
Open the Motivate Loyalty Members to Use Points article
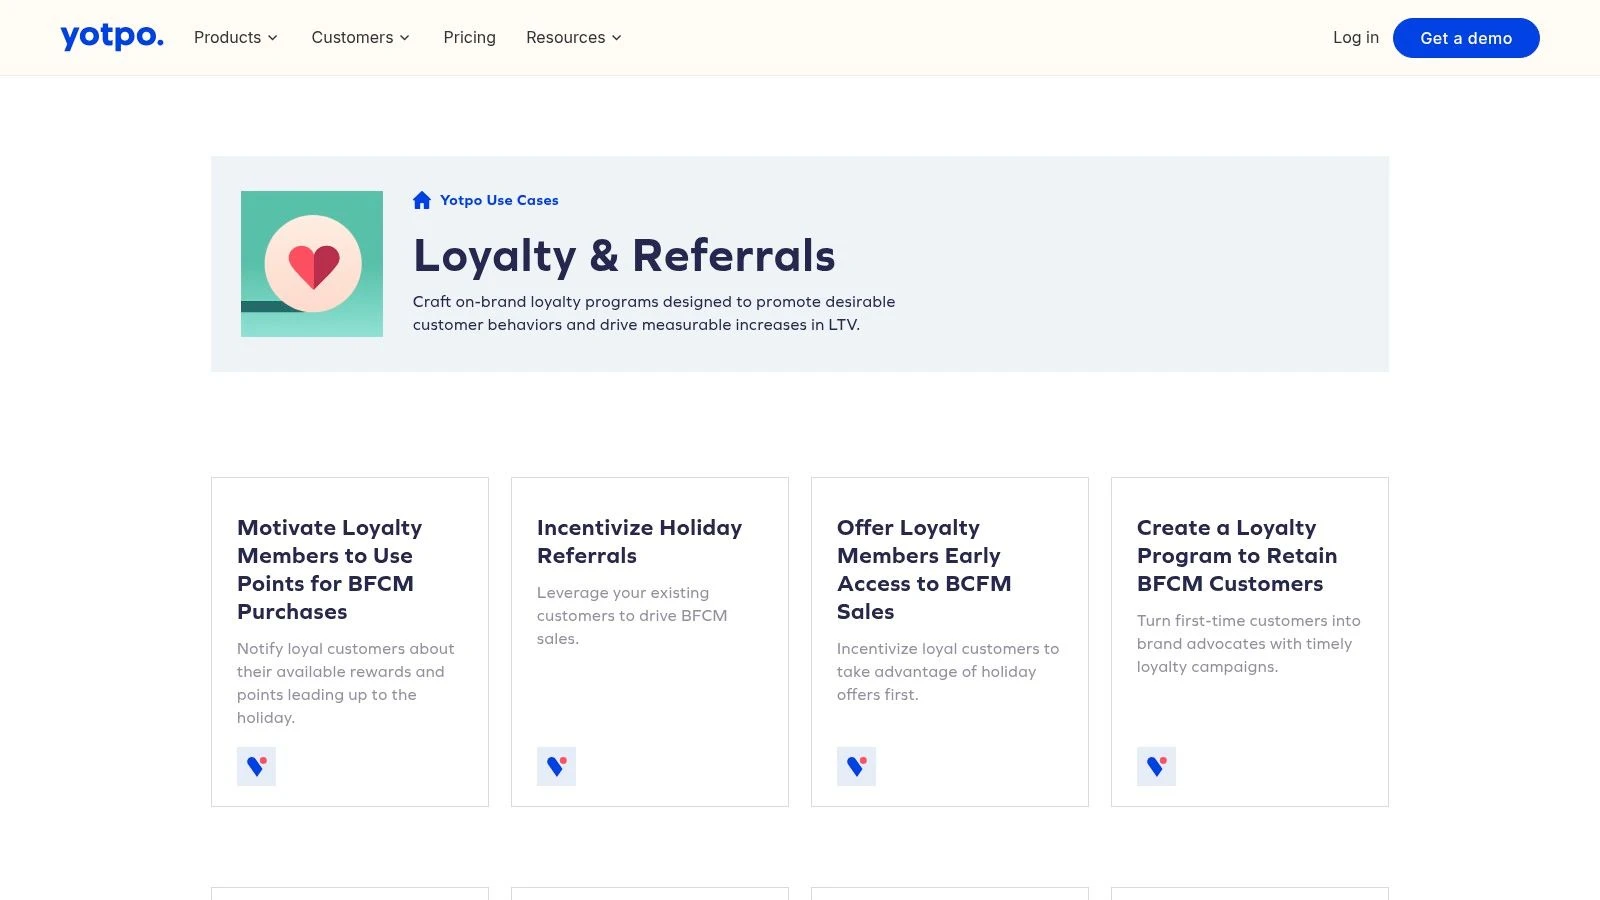(329, 569)
